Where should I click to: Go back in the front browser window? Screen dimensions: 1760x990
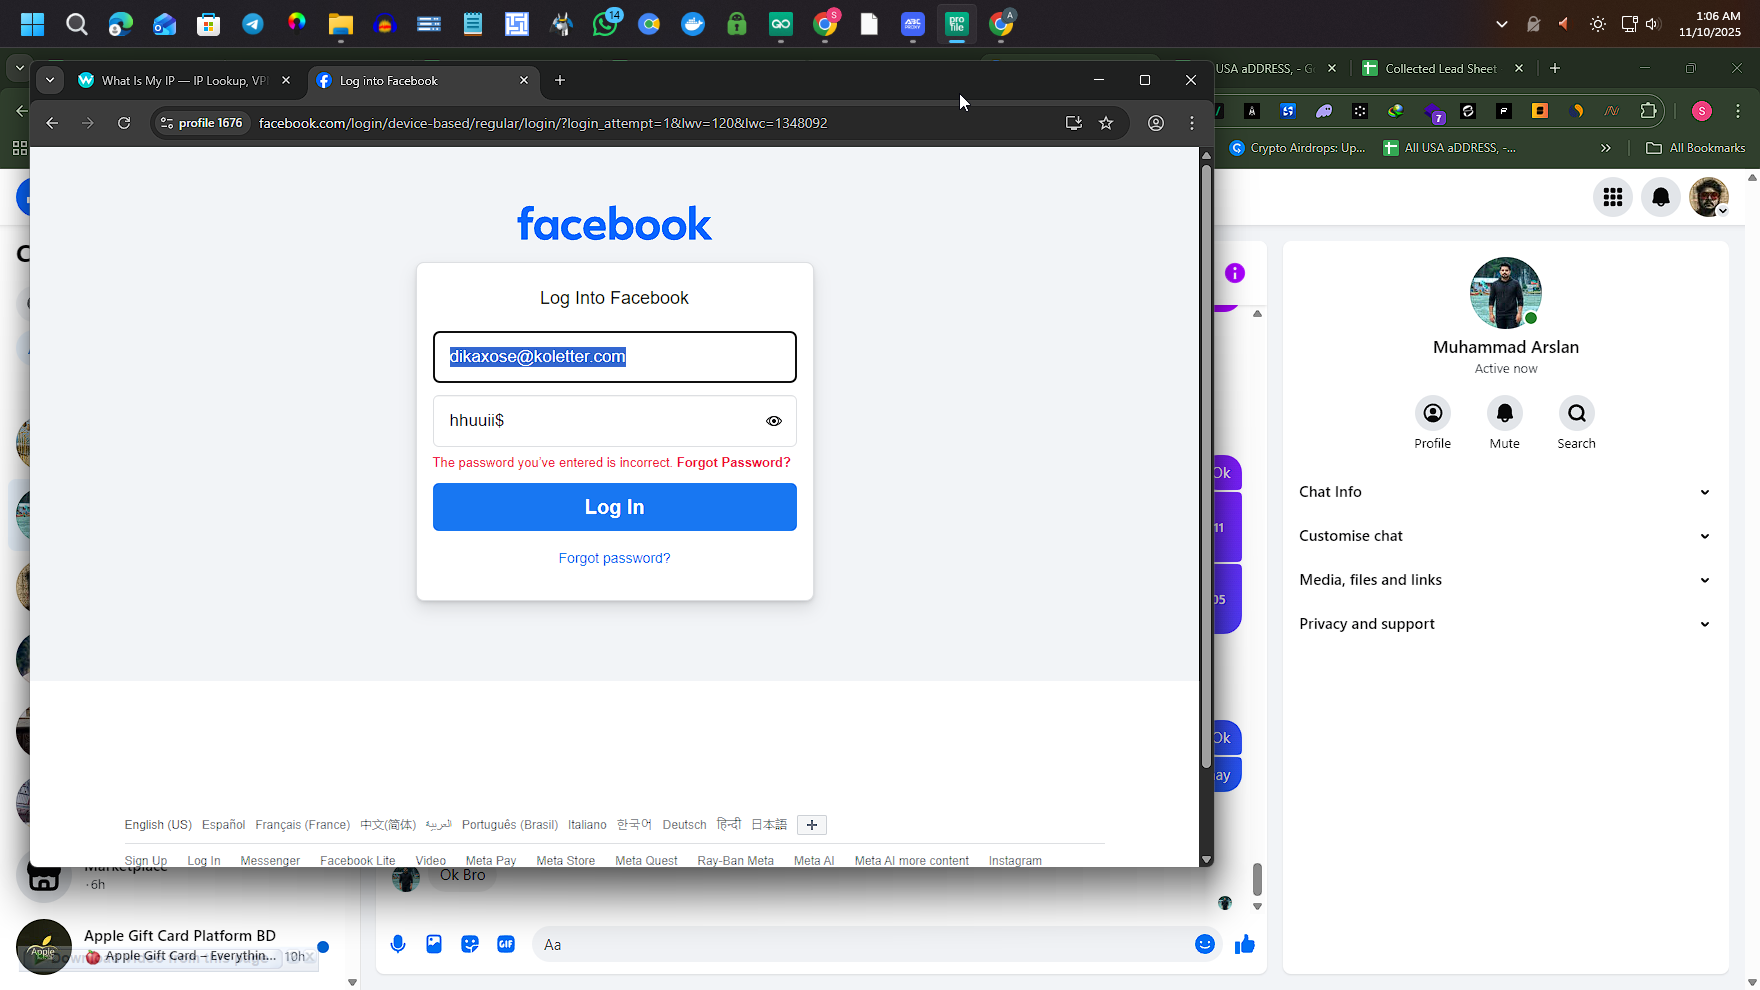tap(52, 123)
